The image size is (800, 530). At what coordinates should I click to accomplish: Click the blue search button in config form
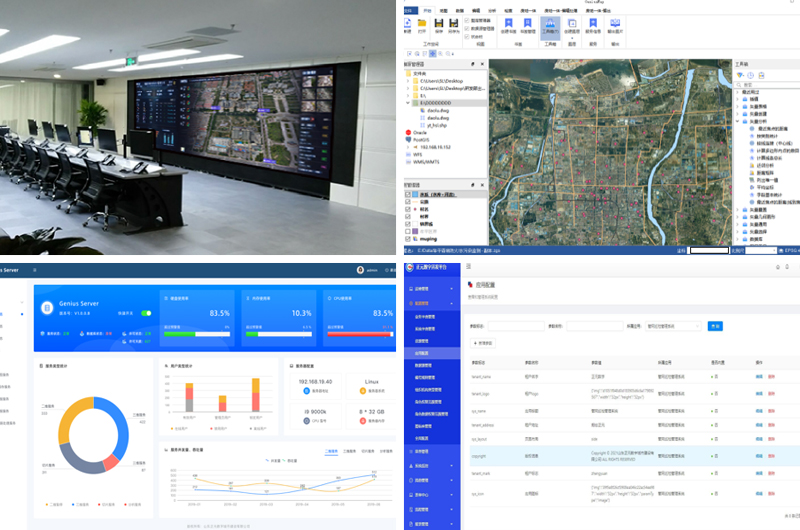click(715, 326)
